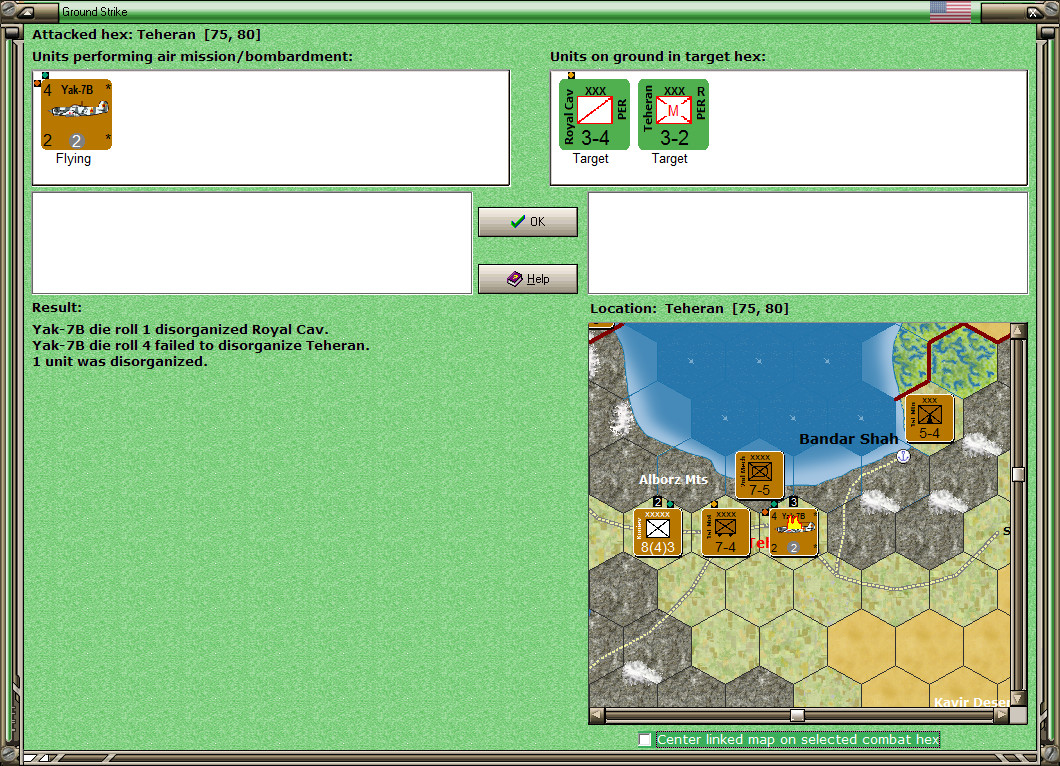Click the window system menu icon at title bar left

(26, 11)
